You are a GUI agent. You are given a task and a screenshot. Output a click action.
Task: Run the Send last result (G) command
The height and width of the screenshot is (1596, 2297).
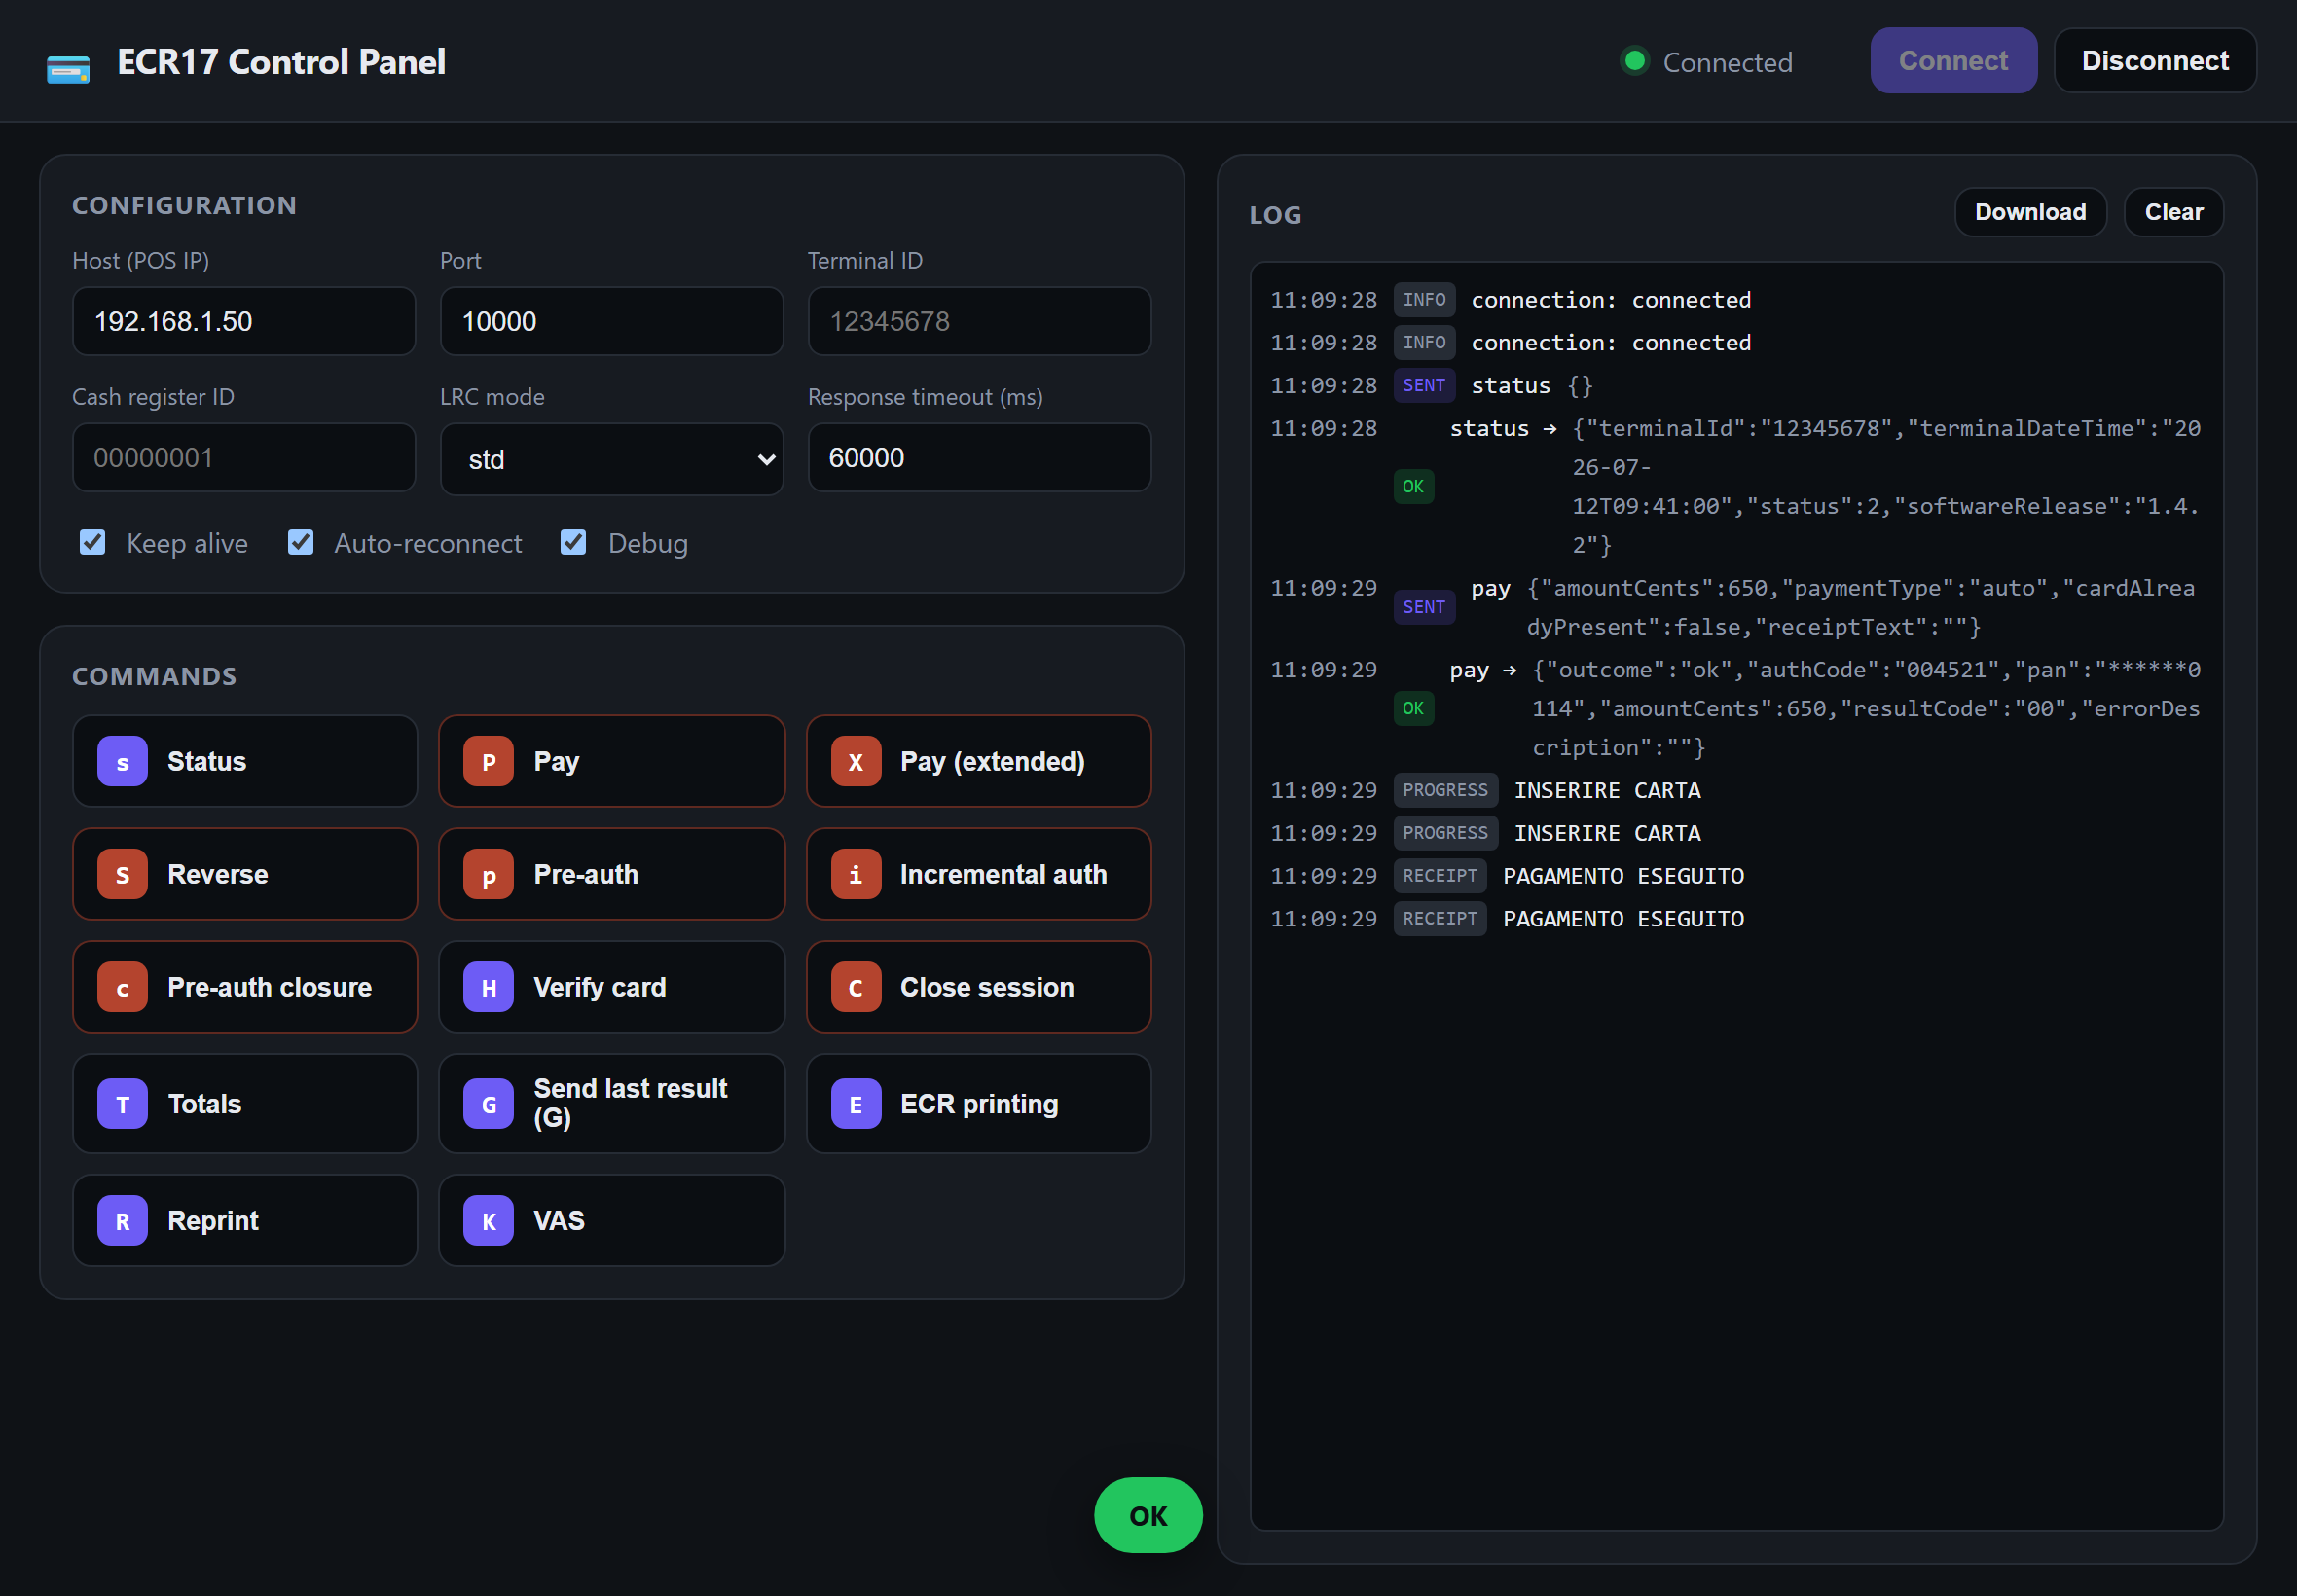[x=611, y=1104]
